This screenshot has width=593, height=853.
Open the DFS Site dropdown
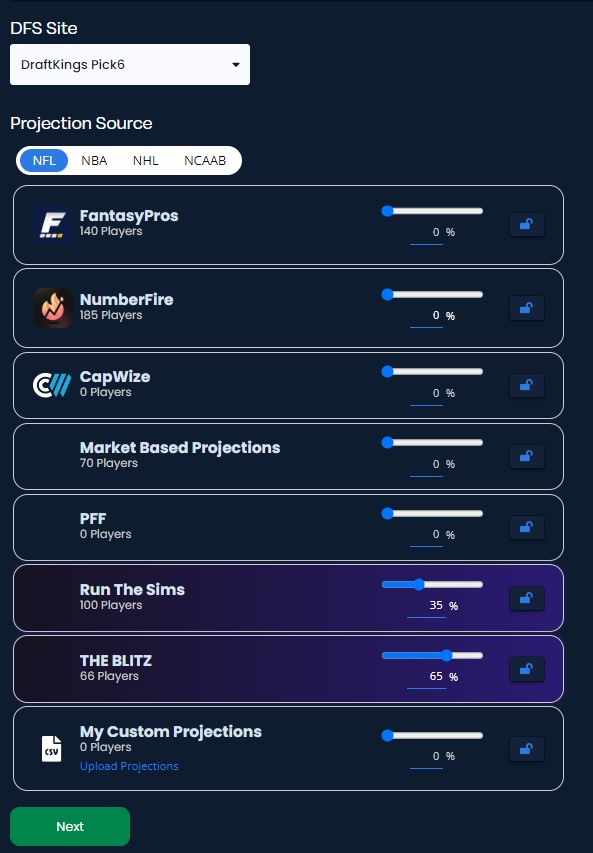130,65
